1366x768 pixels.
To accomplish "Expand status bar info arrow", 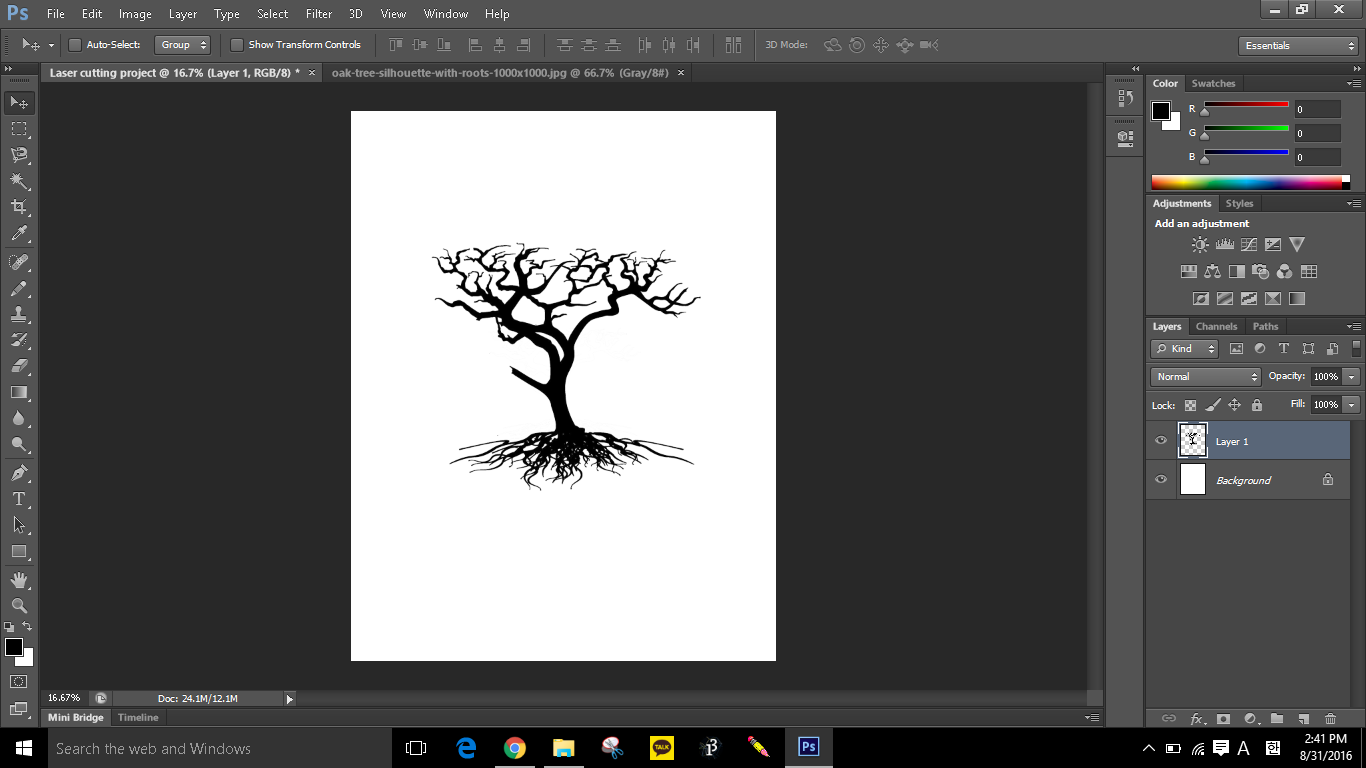I will [x=290, y=699].
